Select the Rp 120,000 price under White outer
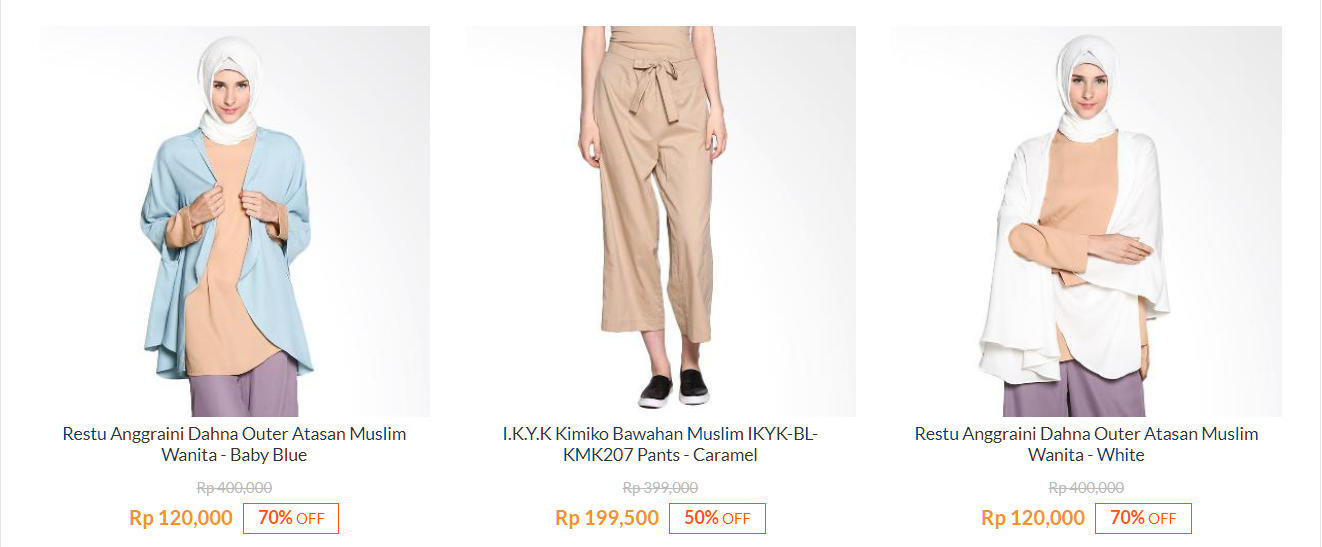This screenshot has height=547, width=1322. [1033, 518]
